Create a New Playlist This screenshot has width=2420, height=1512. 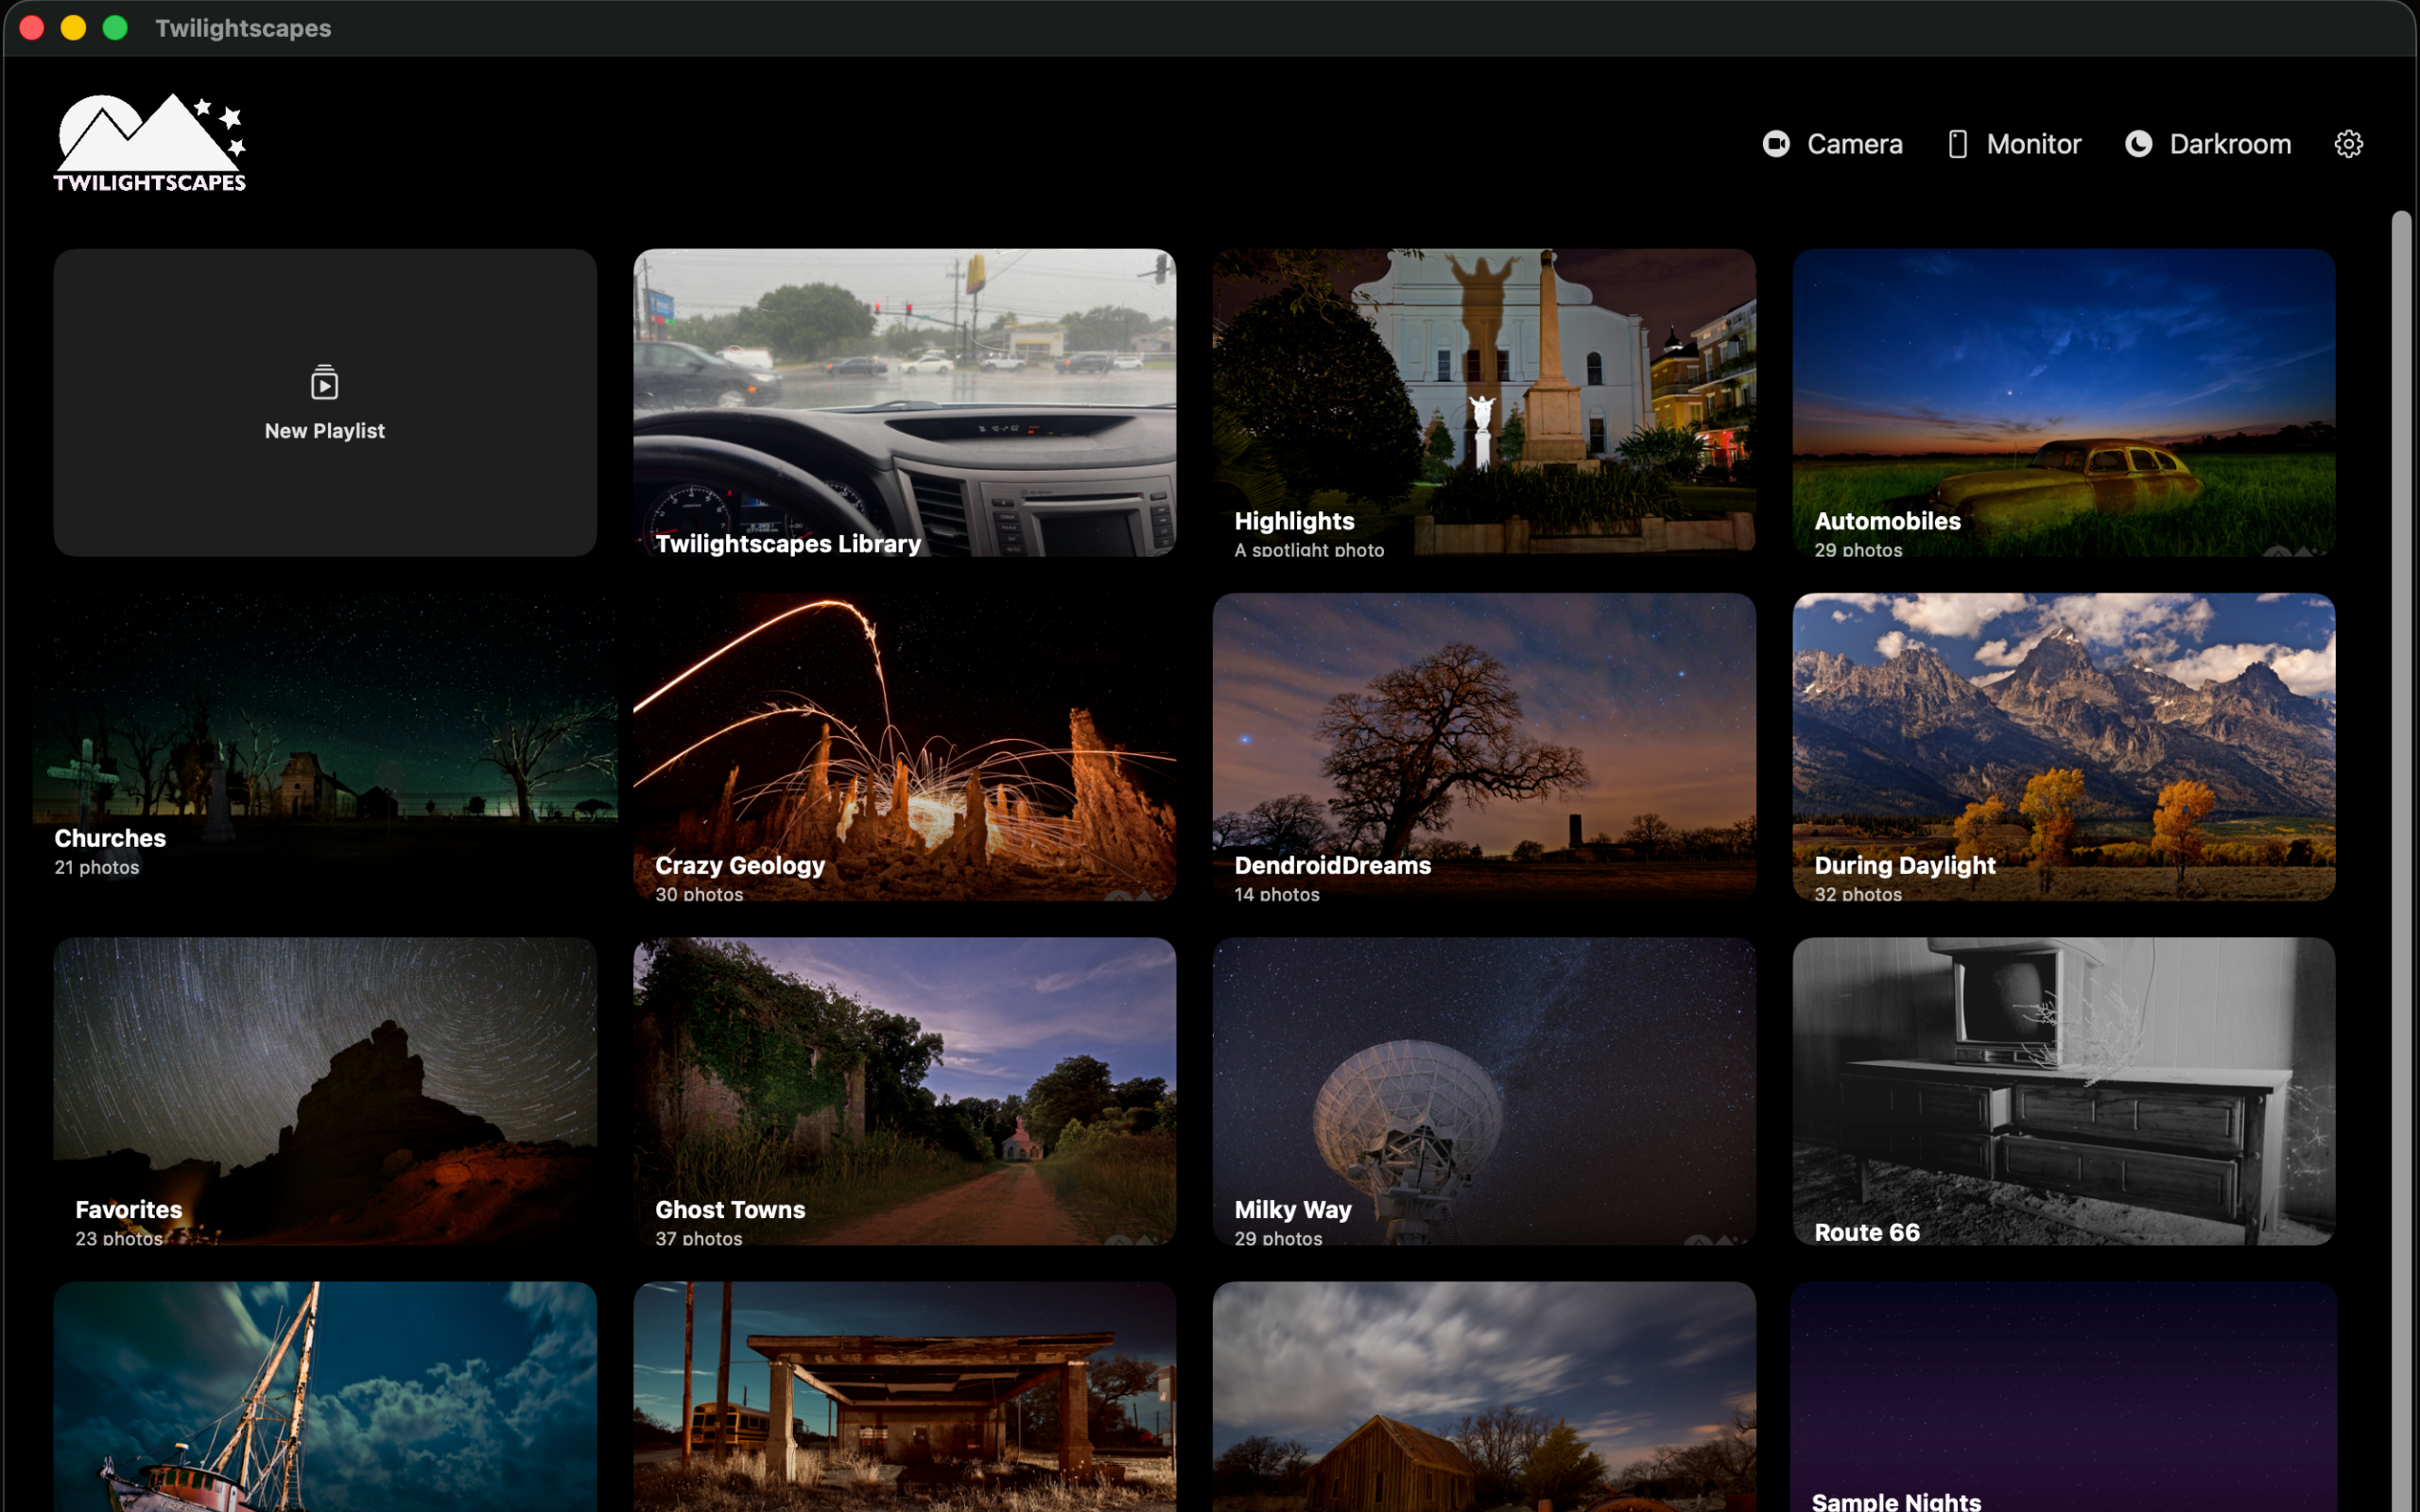[325, 402]
